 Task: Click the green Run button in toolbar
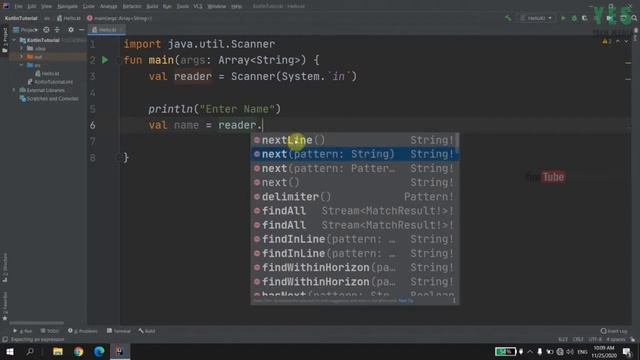(563, 18)
